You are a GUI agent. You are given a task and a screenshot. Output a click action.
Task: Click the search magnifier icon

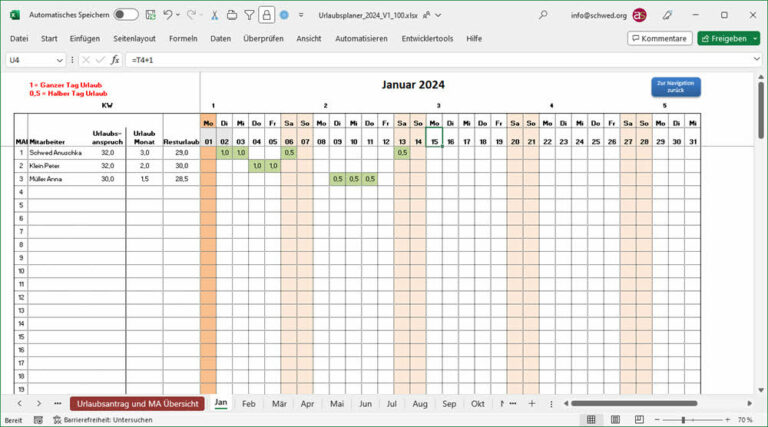pyautogui.click(x=543, y=15)
